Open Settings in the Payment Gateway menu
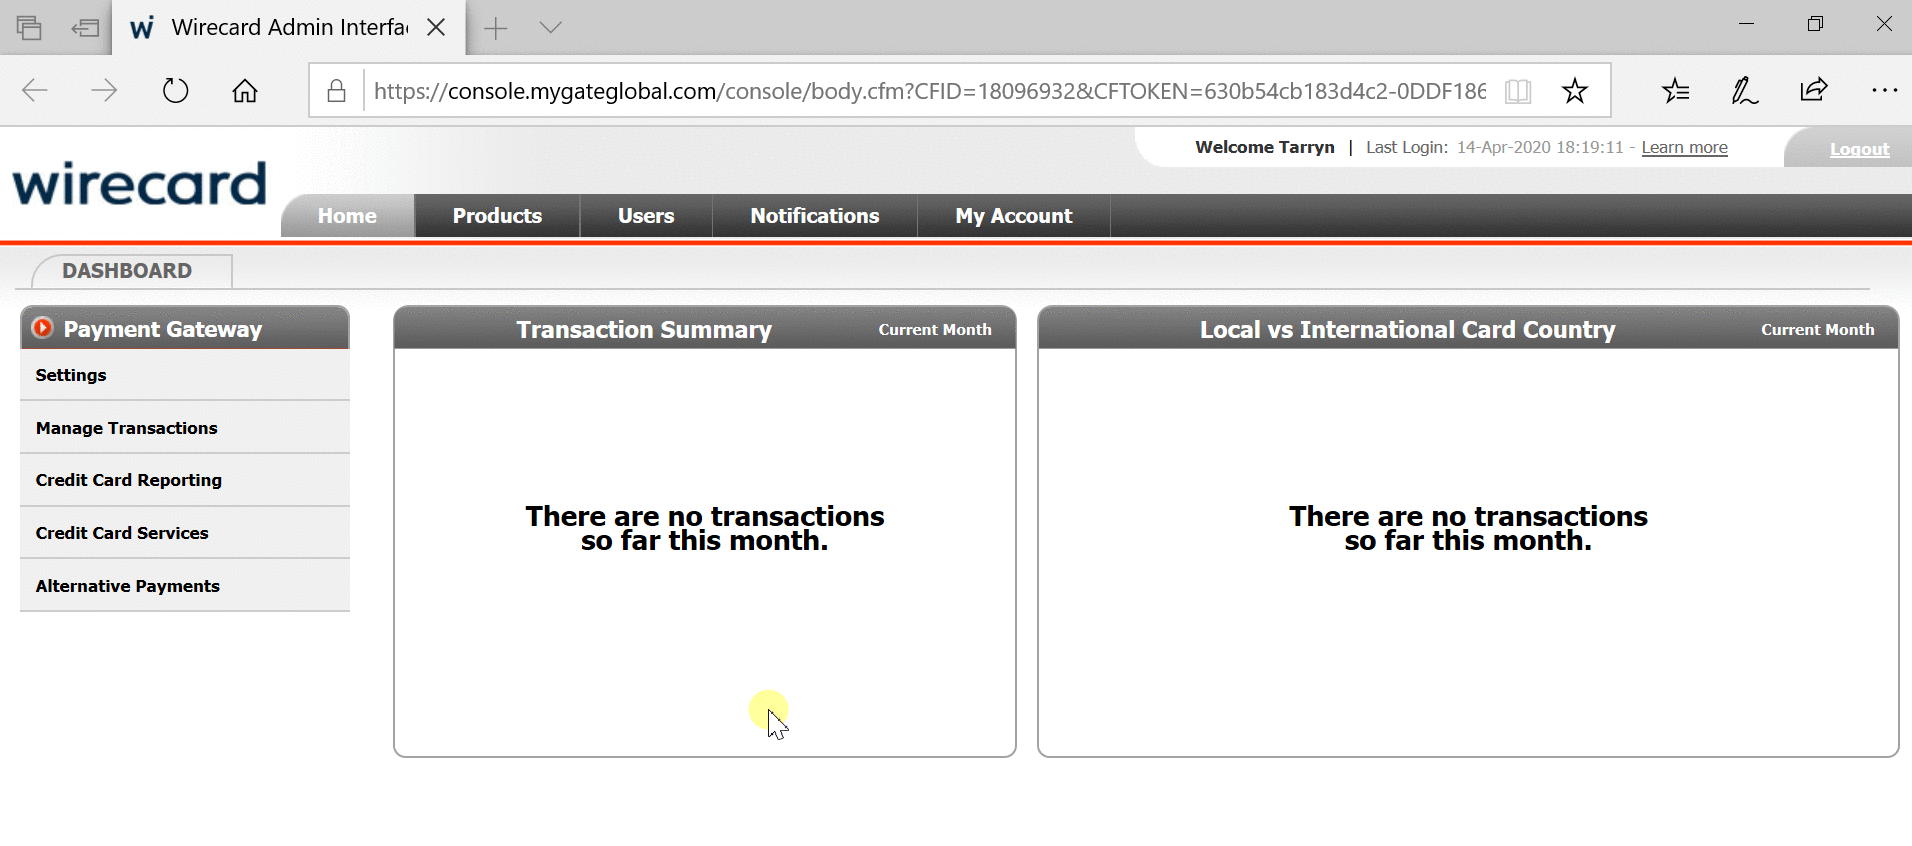 185,375
